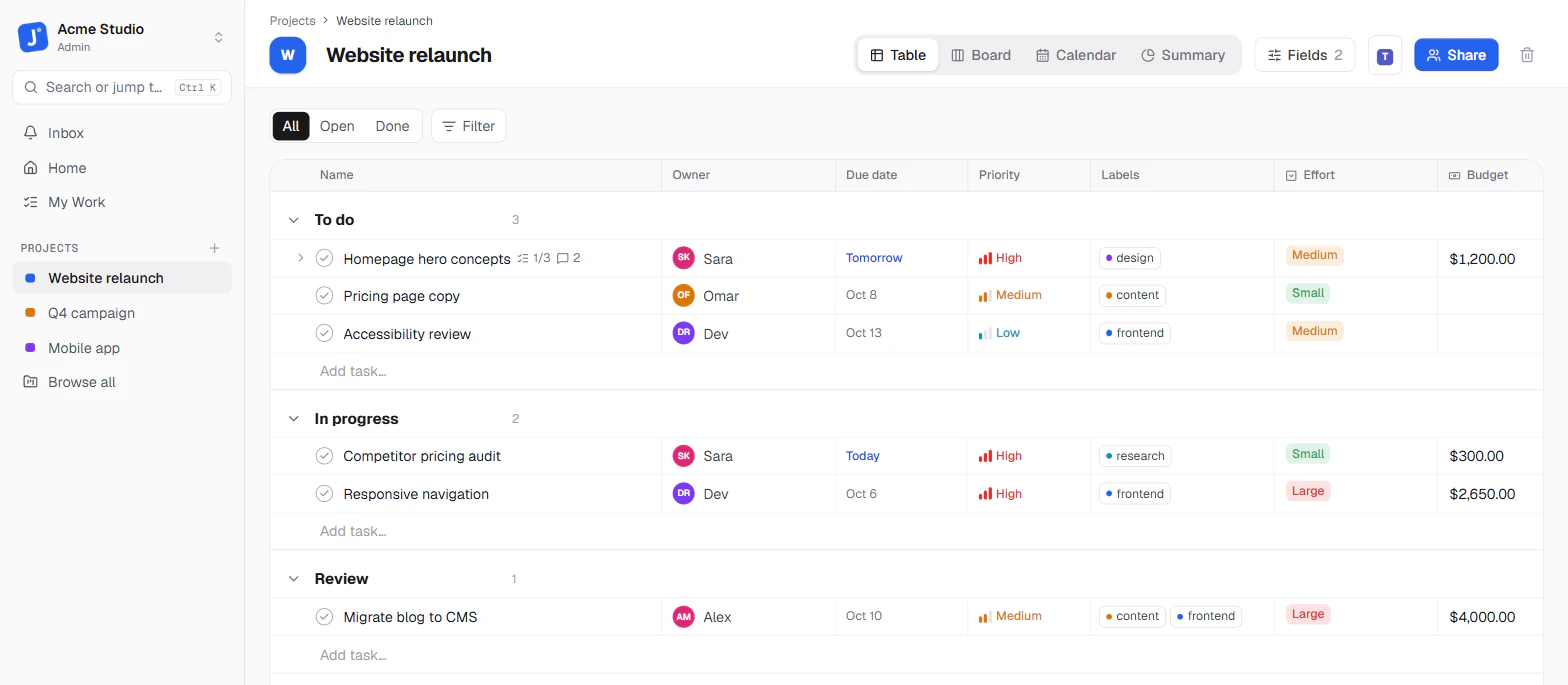Open Medium effort on Homepage hero concepts

coord(1314,255)
